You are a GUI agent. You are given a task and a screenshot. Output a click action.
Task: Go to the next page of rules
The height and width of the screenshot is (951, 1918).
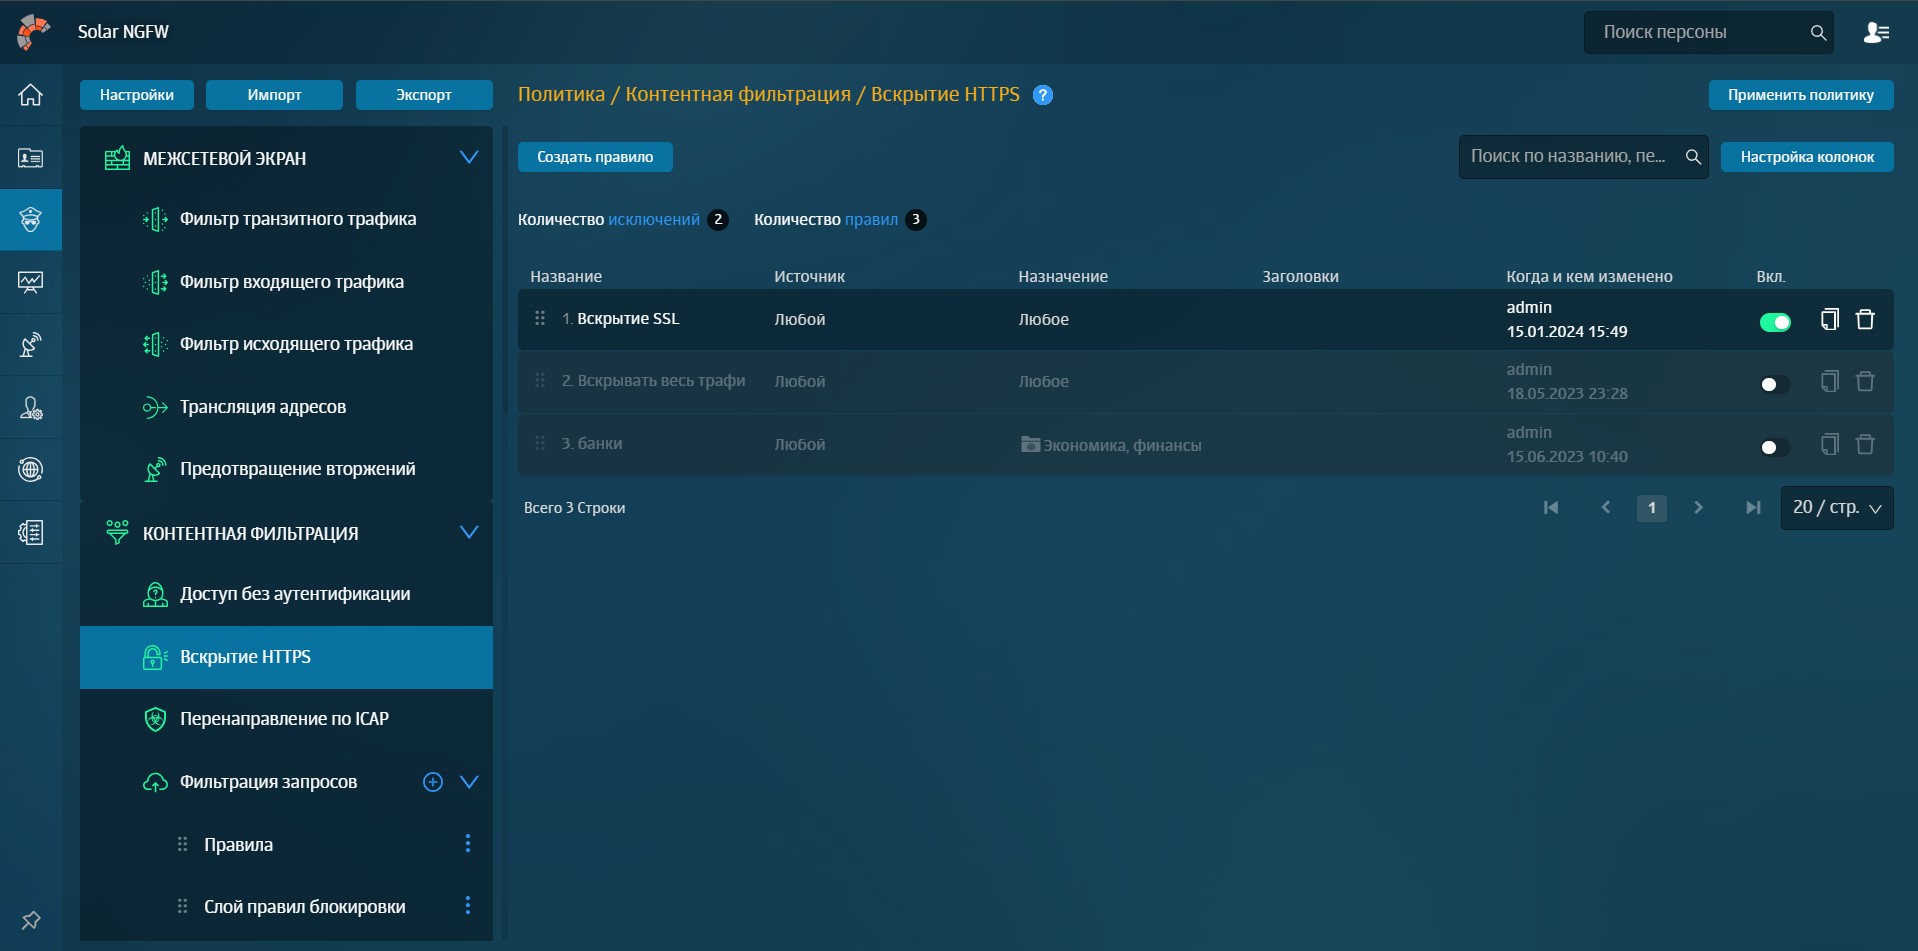pos(1698,508)
